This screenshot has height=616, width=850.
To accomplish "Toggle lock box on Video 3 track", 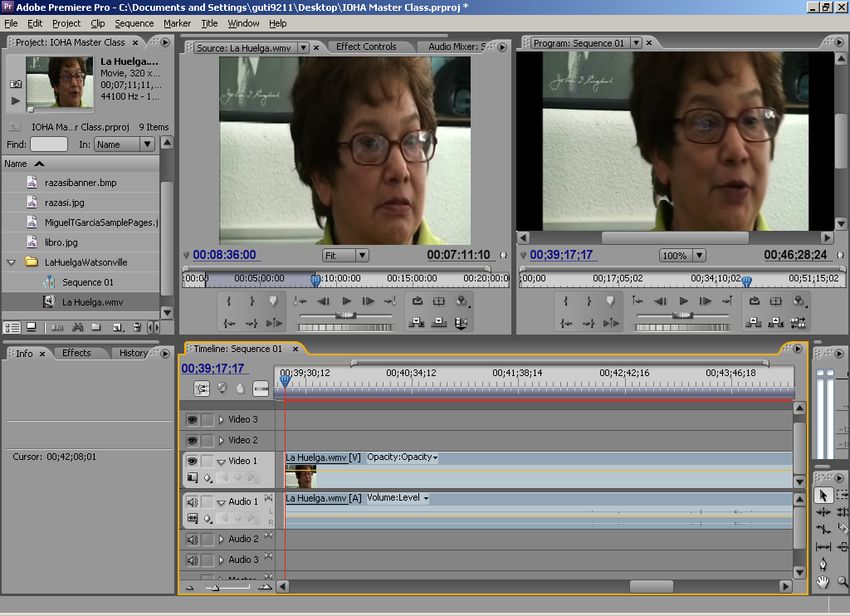I will click(x=207, y=420).
